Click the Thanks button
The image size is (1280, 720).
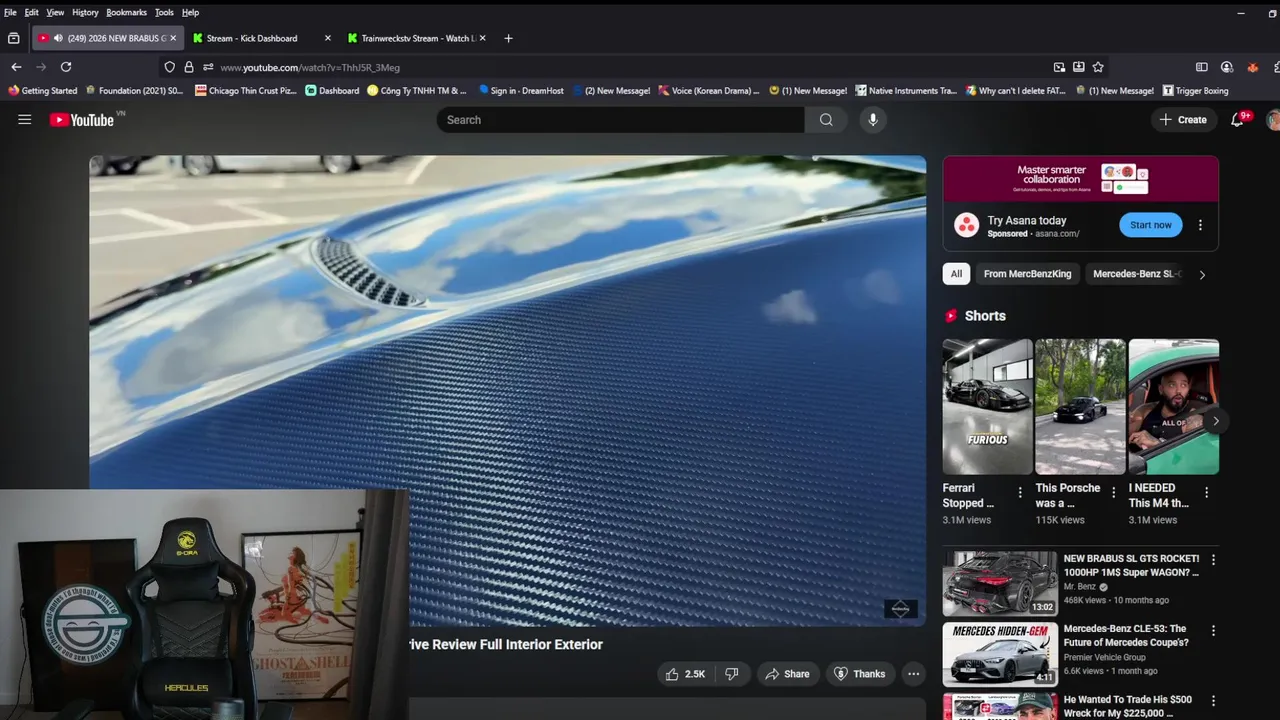coord(860,674)
